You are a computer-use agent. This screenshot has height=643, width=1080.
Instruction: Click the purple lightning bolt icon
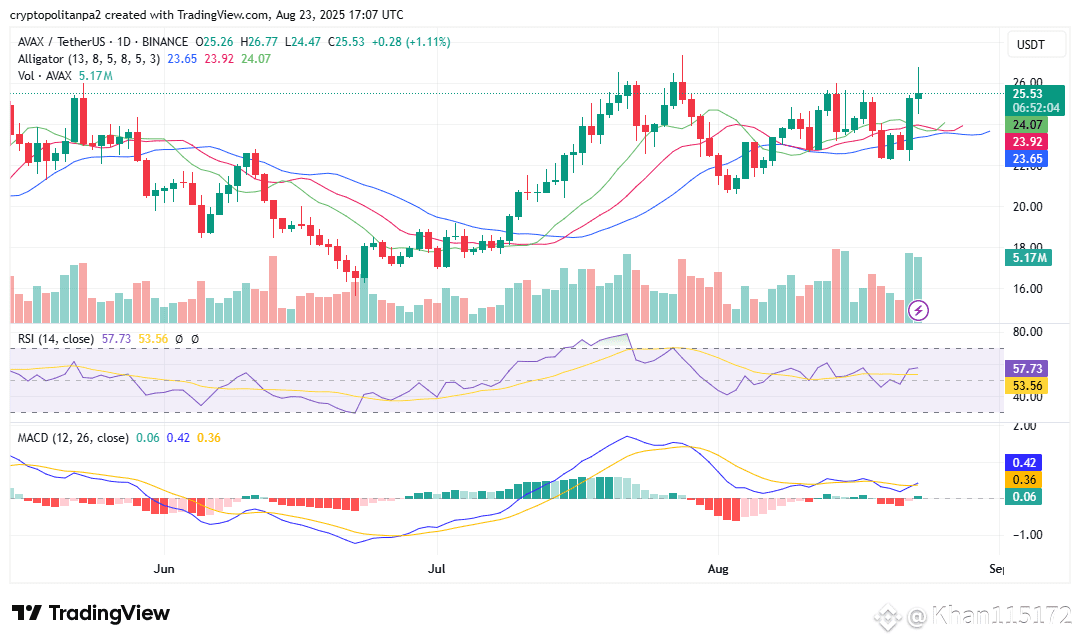click(918, 310)
